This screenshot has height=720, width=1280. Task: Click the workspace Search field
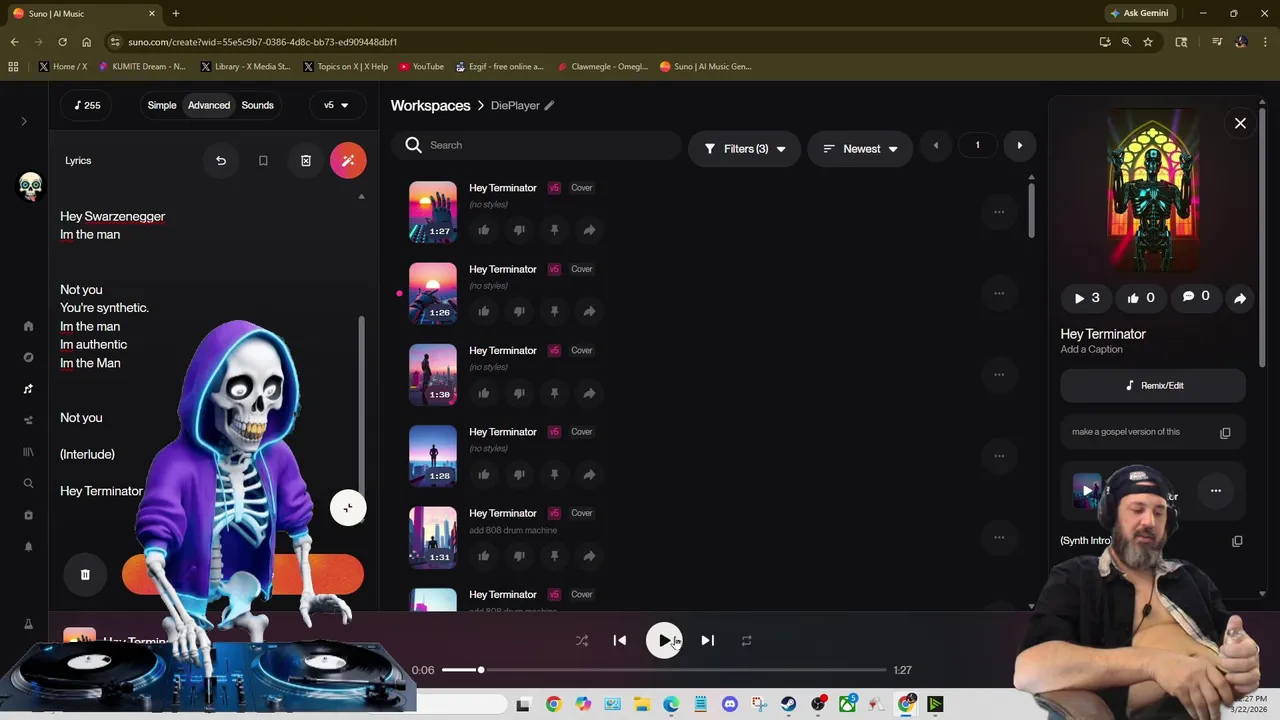point(537,145)
